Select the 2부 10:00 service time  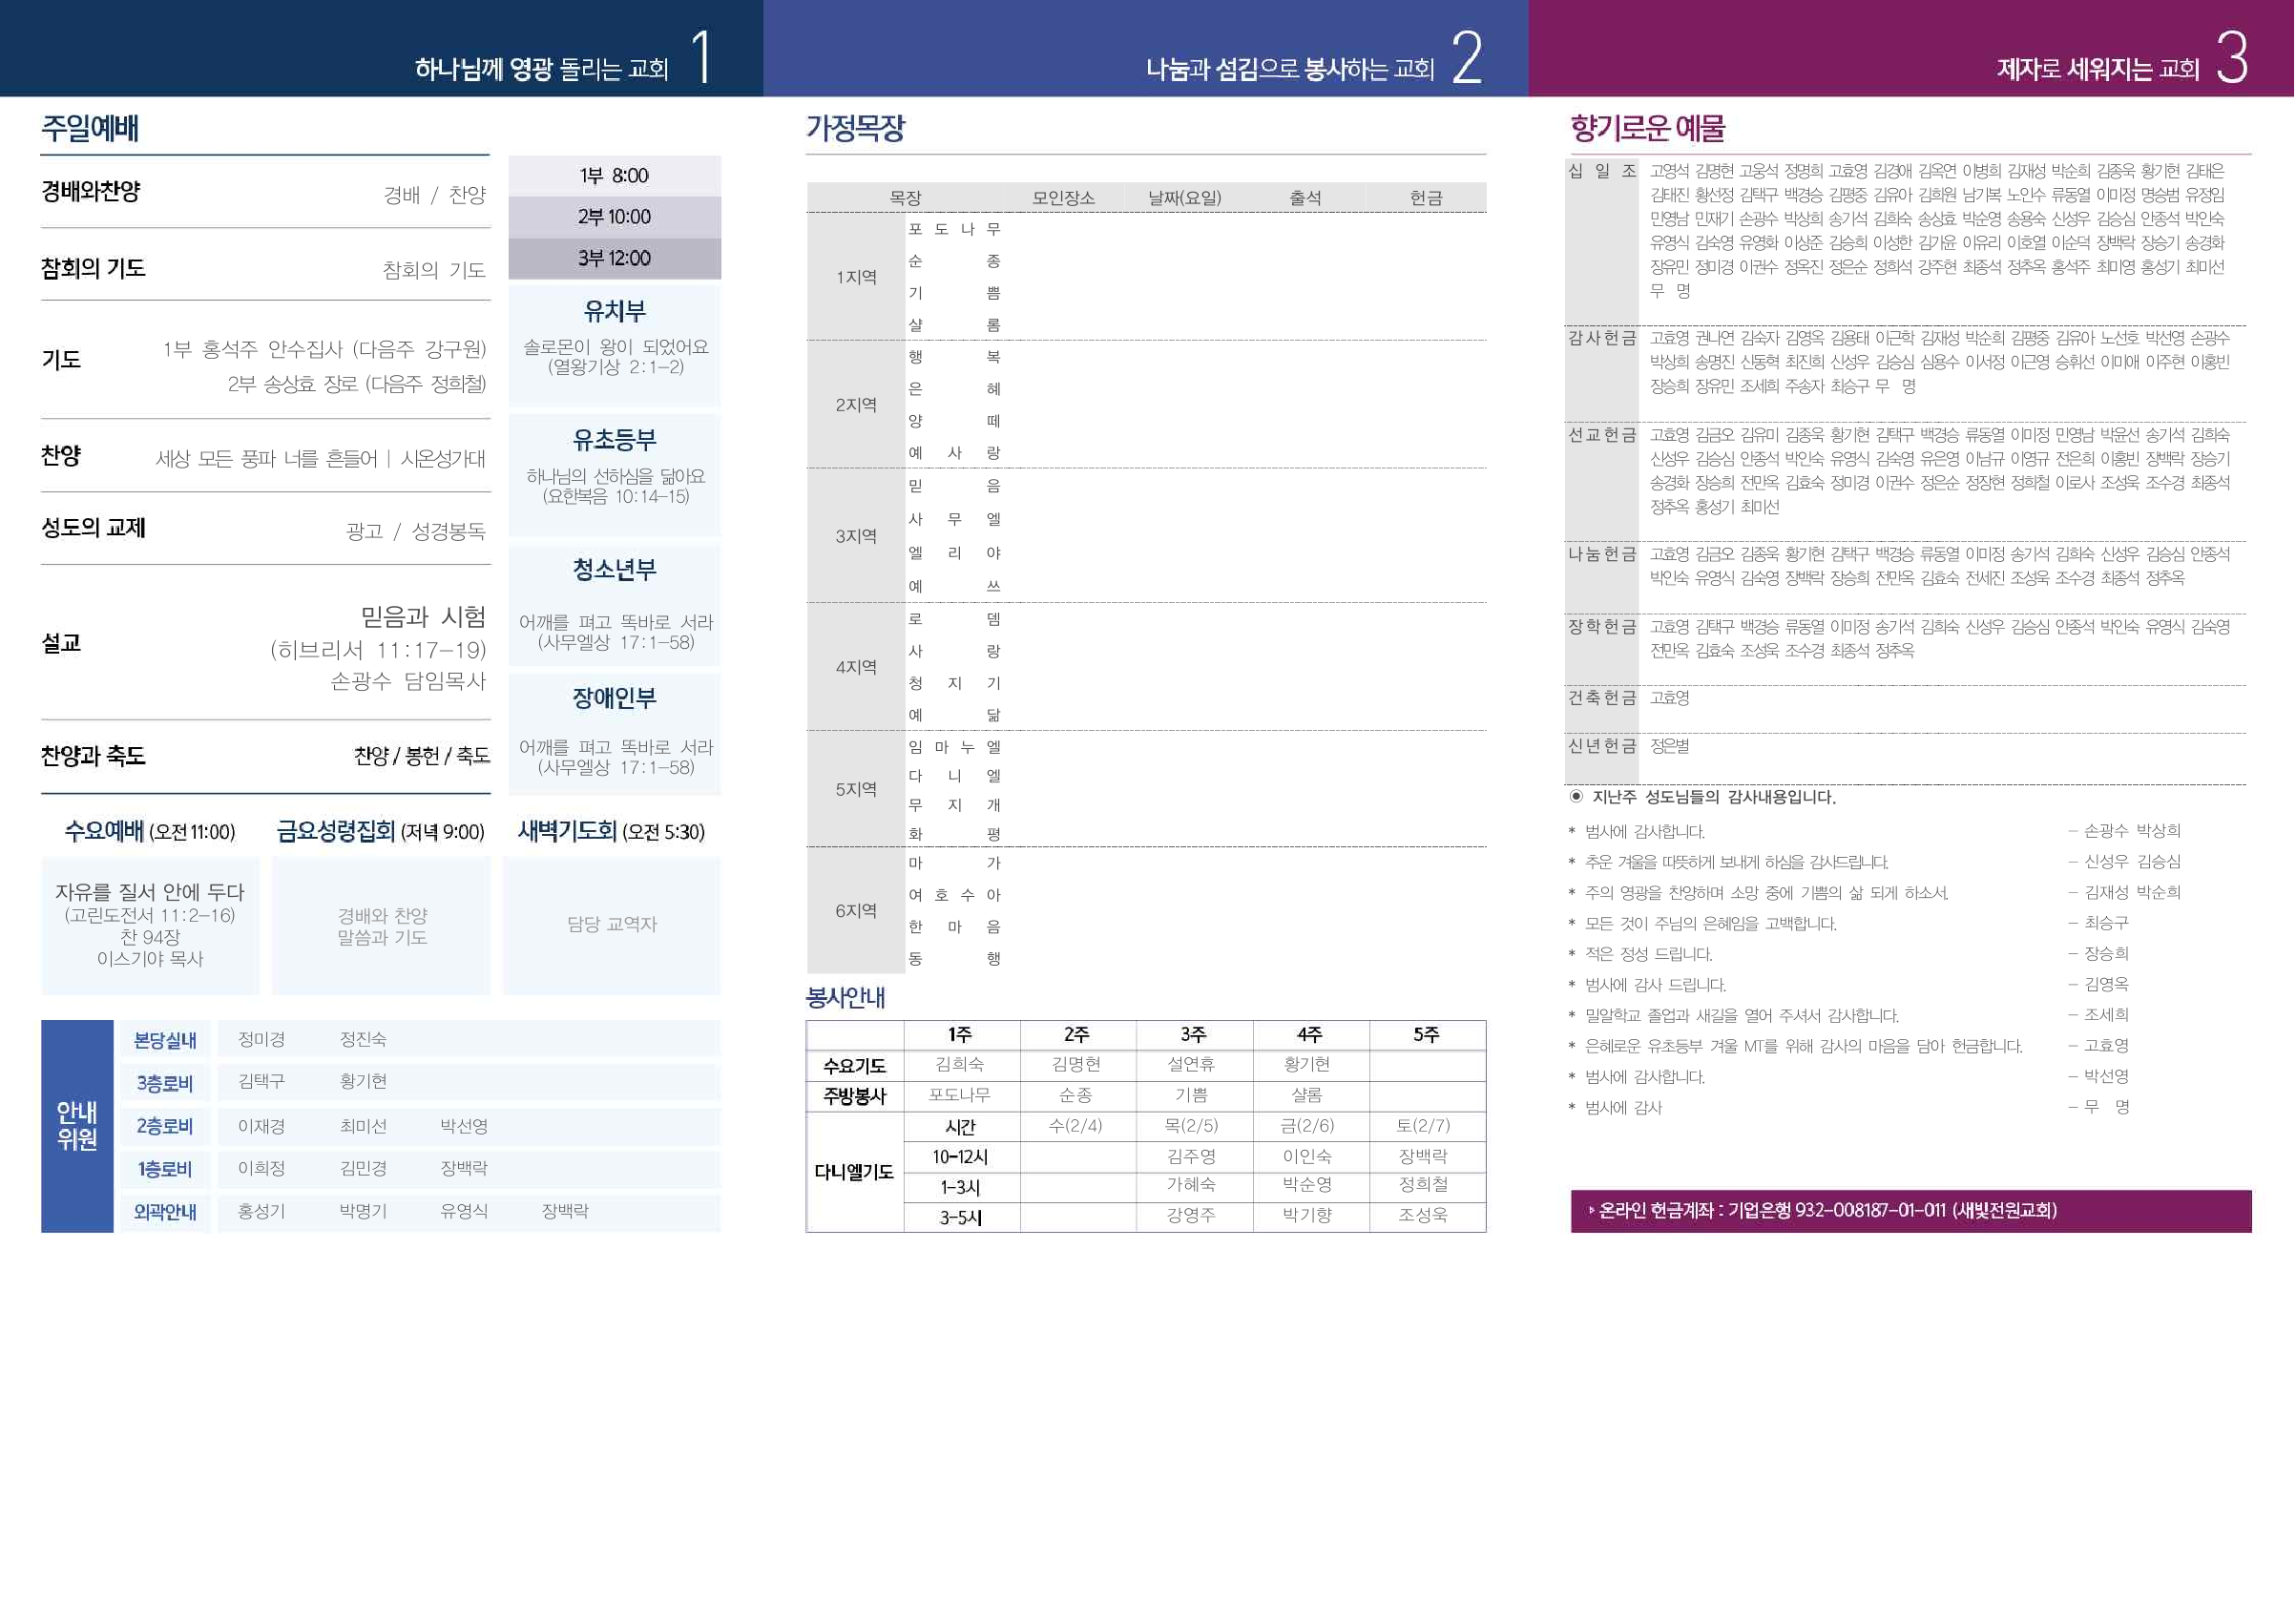614,218
